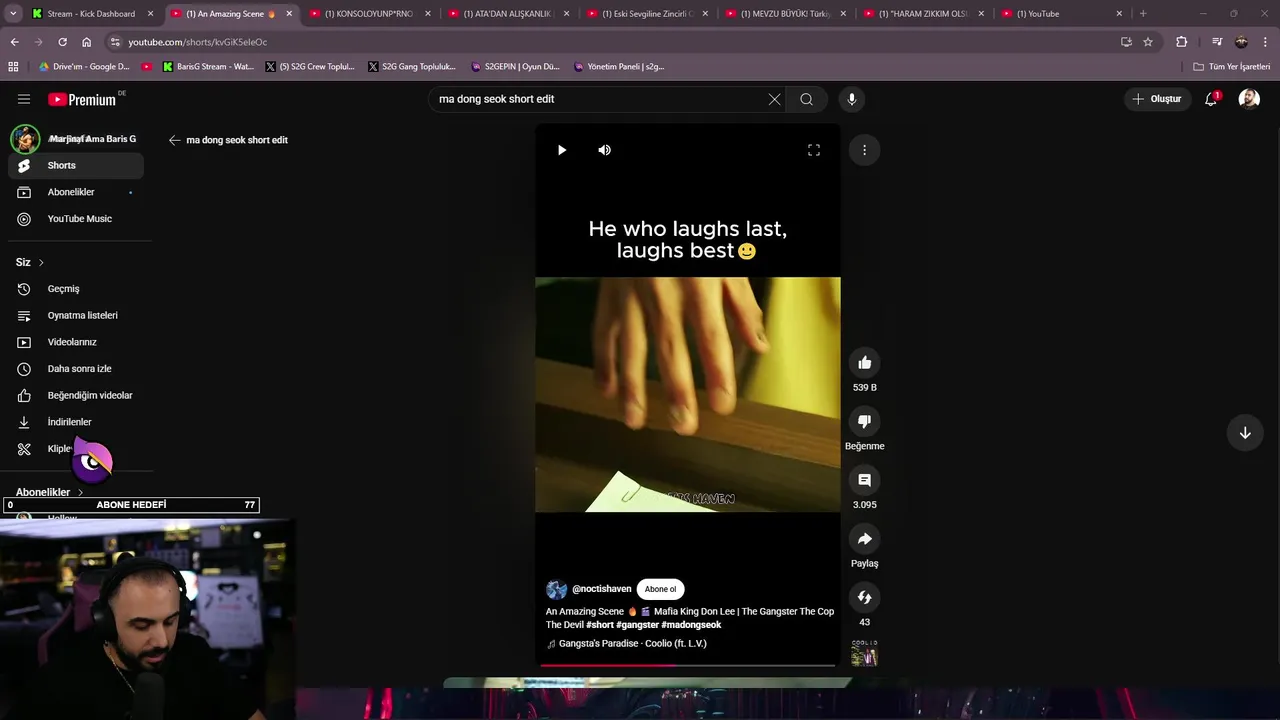Like the Short with thumbs up
Screen dimensions: 1280x720
coord(865,363)
